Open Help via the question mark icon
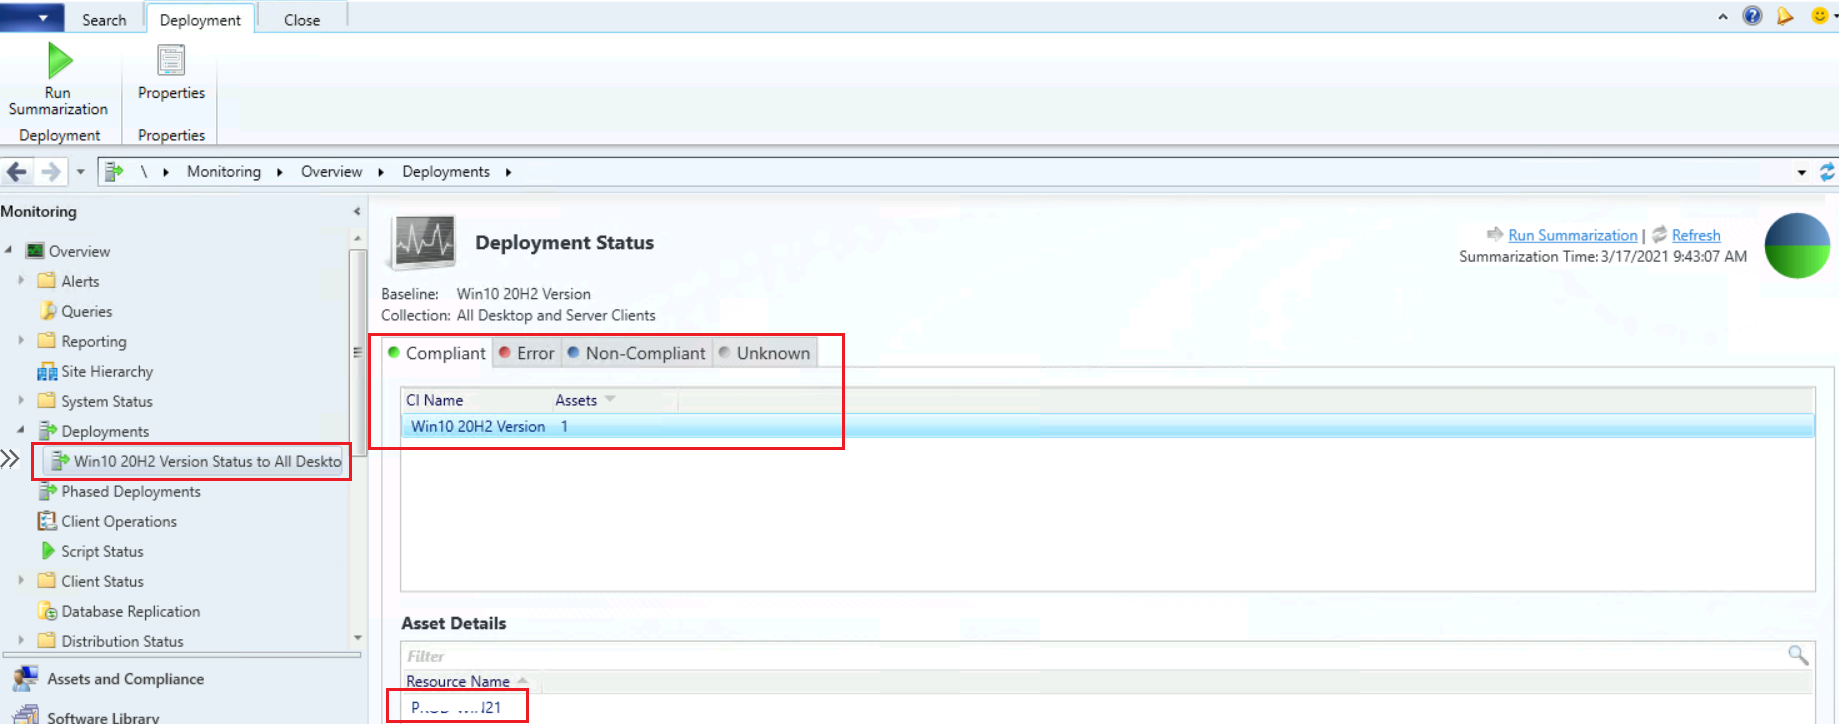This screenshot has height=724, width=1839. click(1752, 16)
